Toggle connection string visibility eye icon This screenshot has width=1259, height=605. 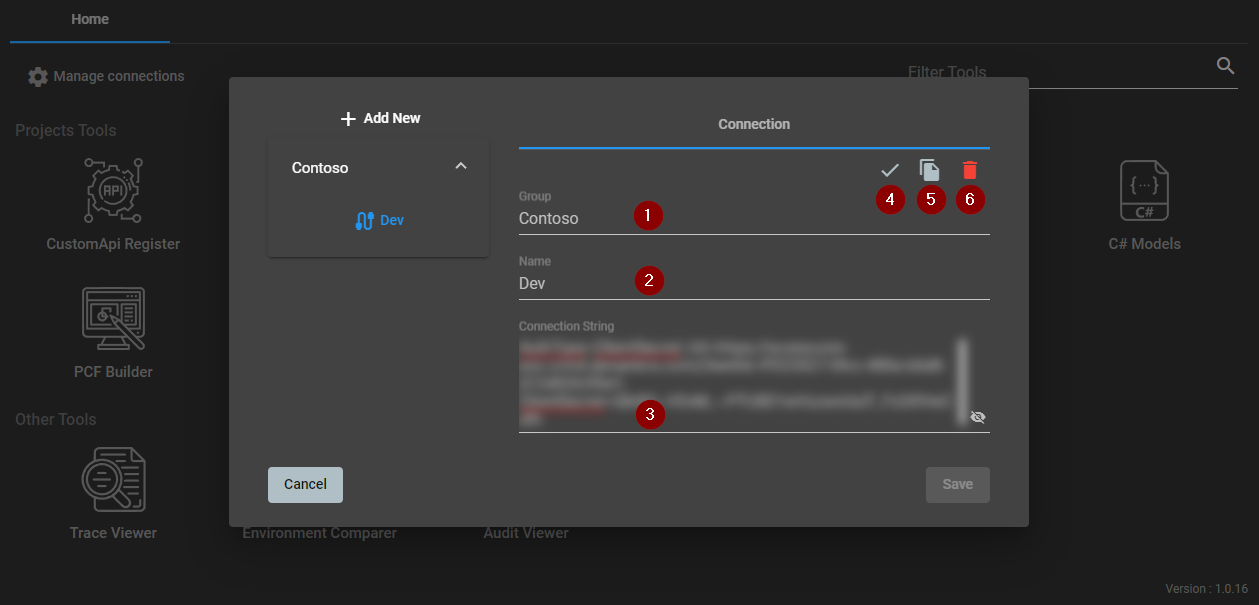978,417
